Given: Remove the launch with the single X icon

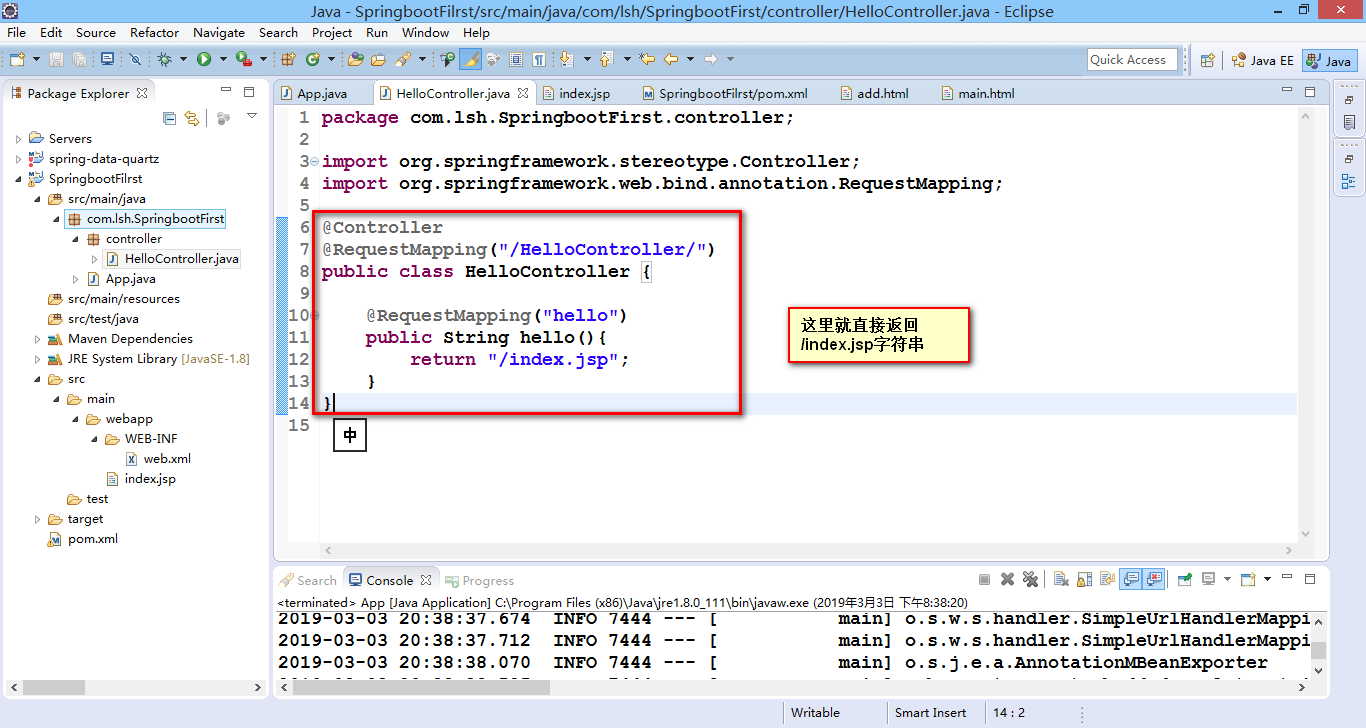Looking at the screenshot, I should point(1007,579).
